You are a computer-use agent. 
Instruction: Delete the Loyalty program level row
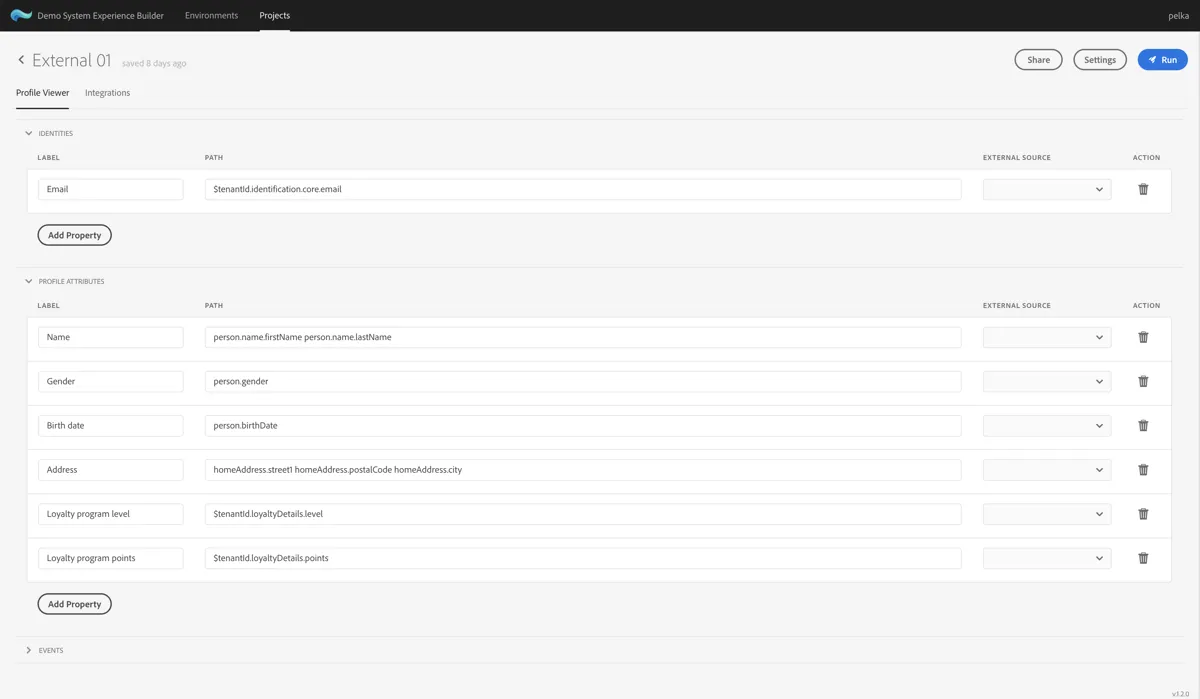1143,514
